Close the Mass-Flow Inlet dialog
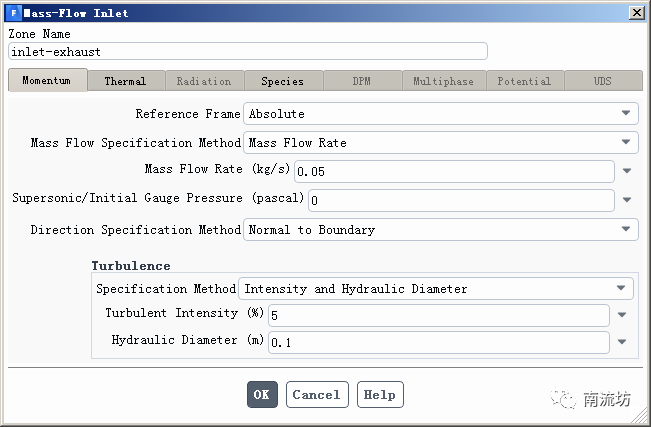This screenshot has width=651, height=427. coord(636,13)
